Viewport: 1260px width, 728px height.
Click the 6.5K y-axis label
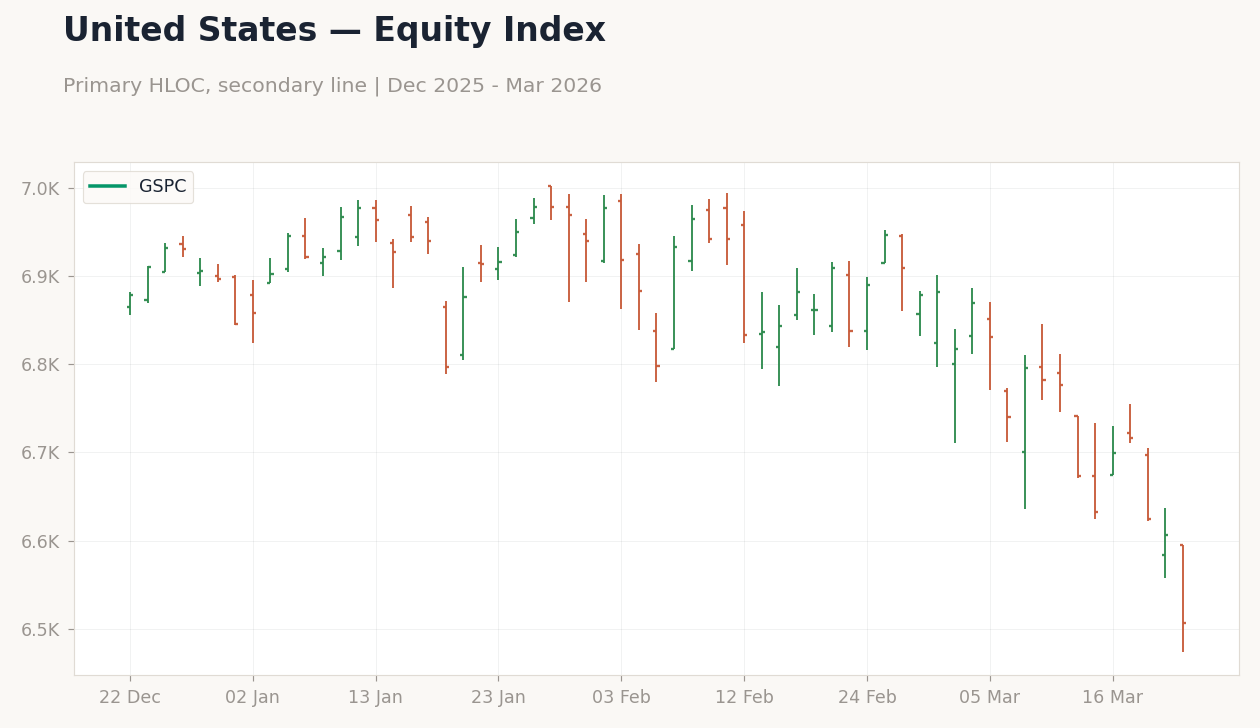[x=41, y=630]
